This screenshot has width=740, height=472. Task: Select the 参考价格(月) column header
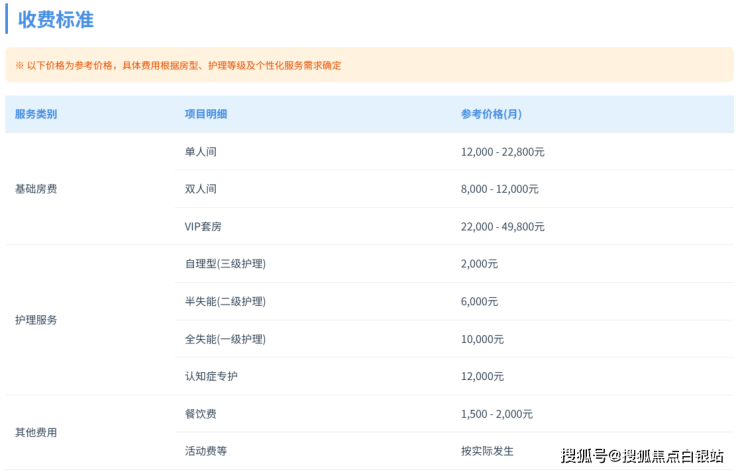pyautogui.click(x=491, y=114)
